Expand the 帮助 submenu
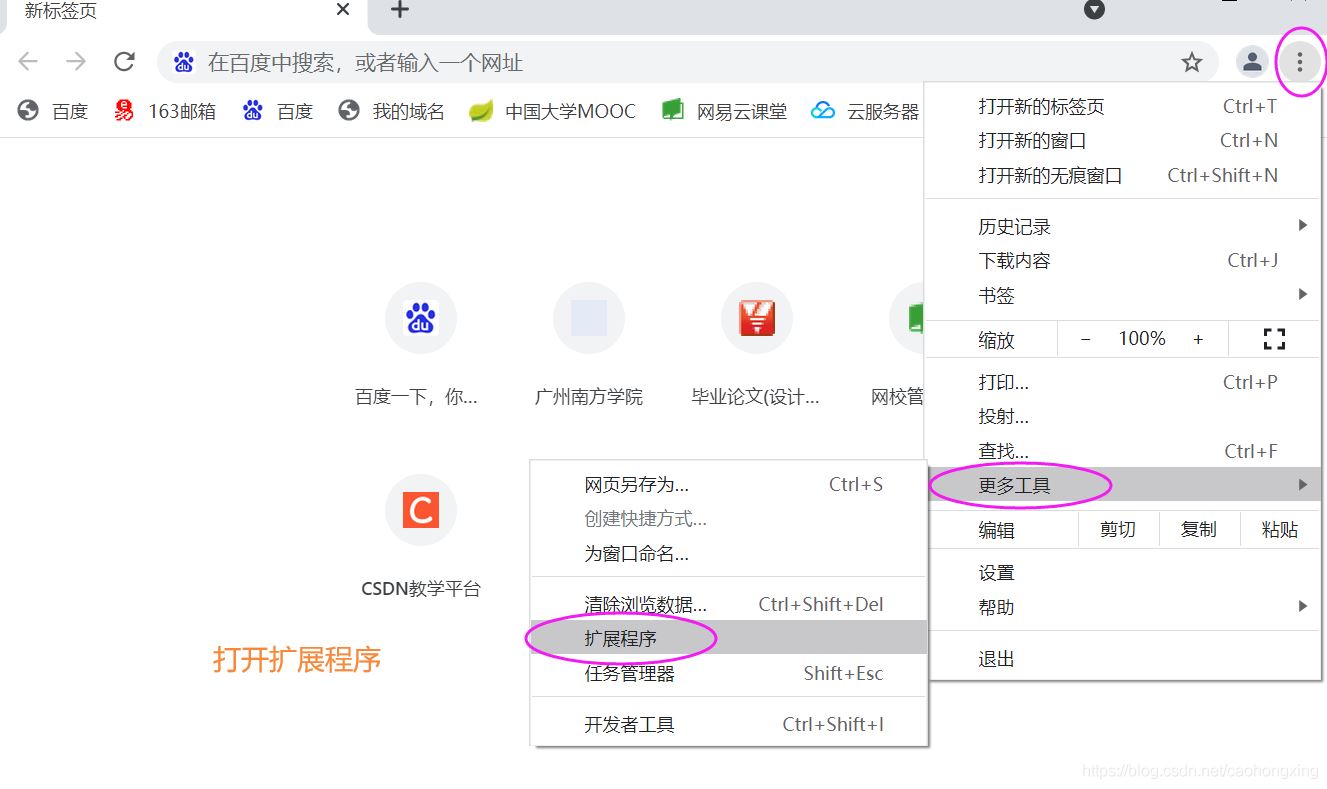Image resolution: width=1327 pixels, height=789 pixels. pos(1123,606)
